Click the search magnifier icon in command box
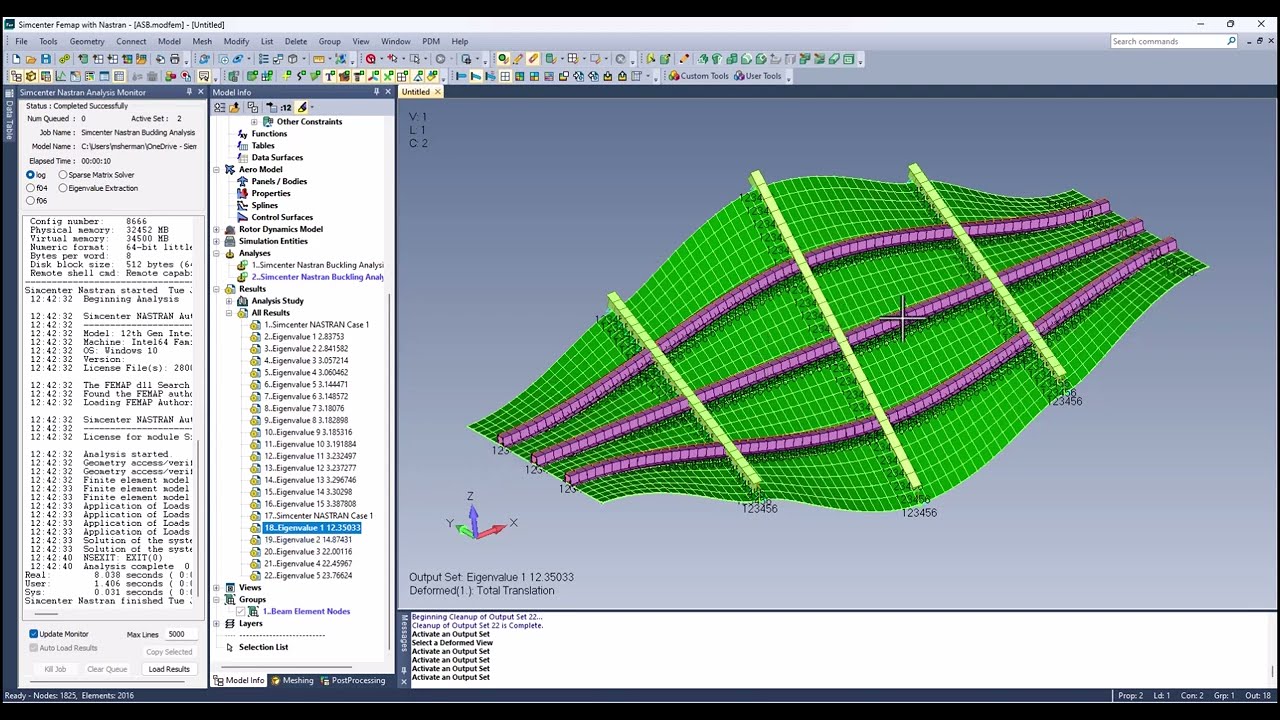 click(x=1231, y=41)
